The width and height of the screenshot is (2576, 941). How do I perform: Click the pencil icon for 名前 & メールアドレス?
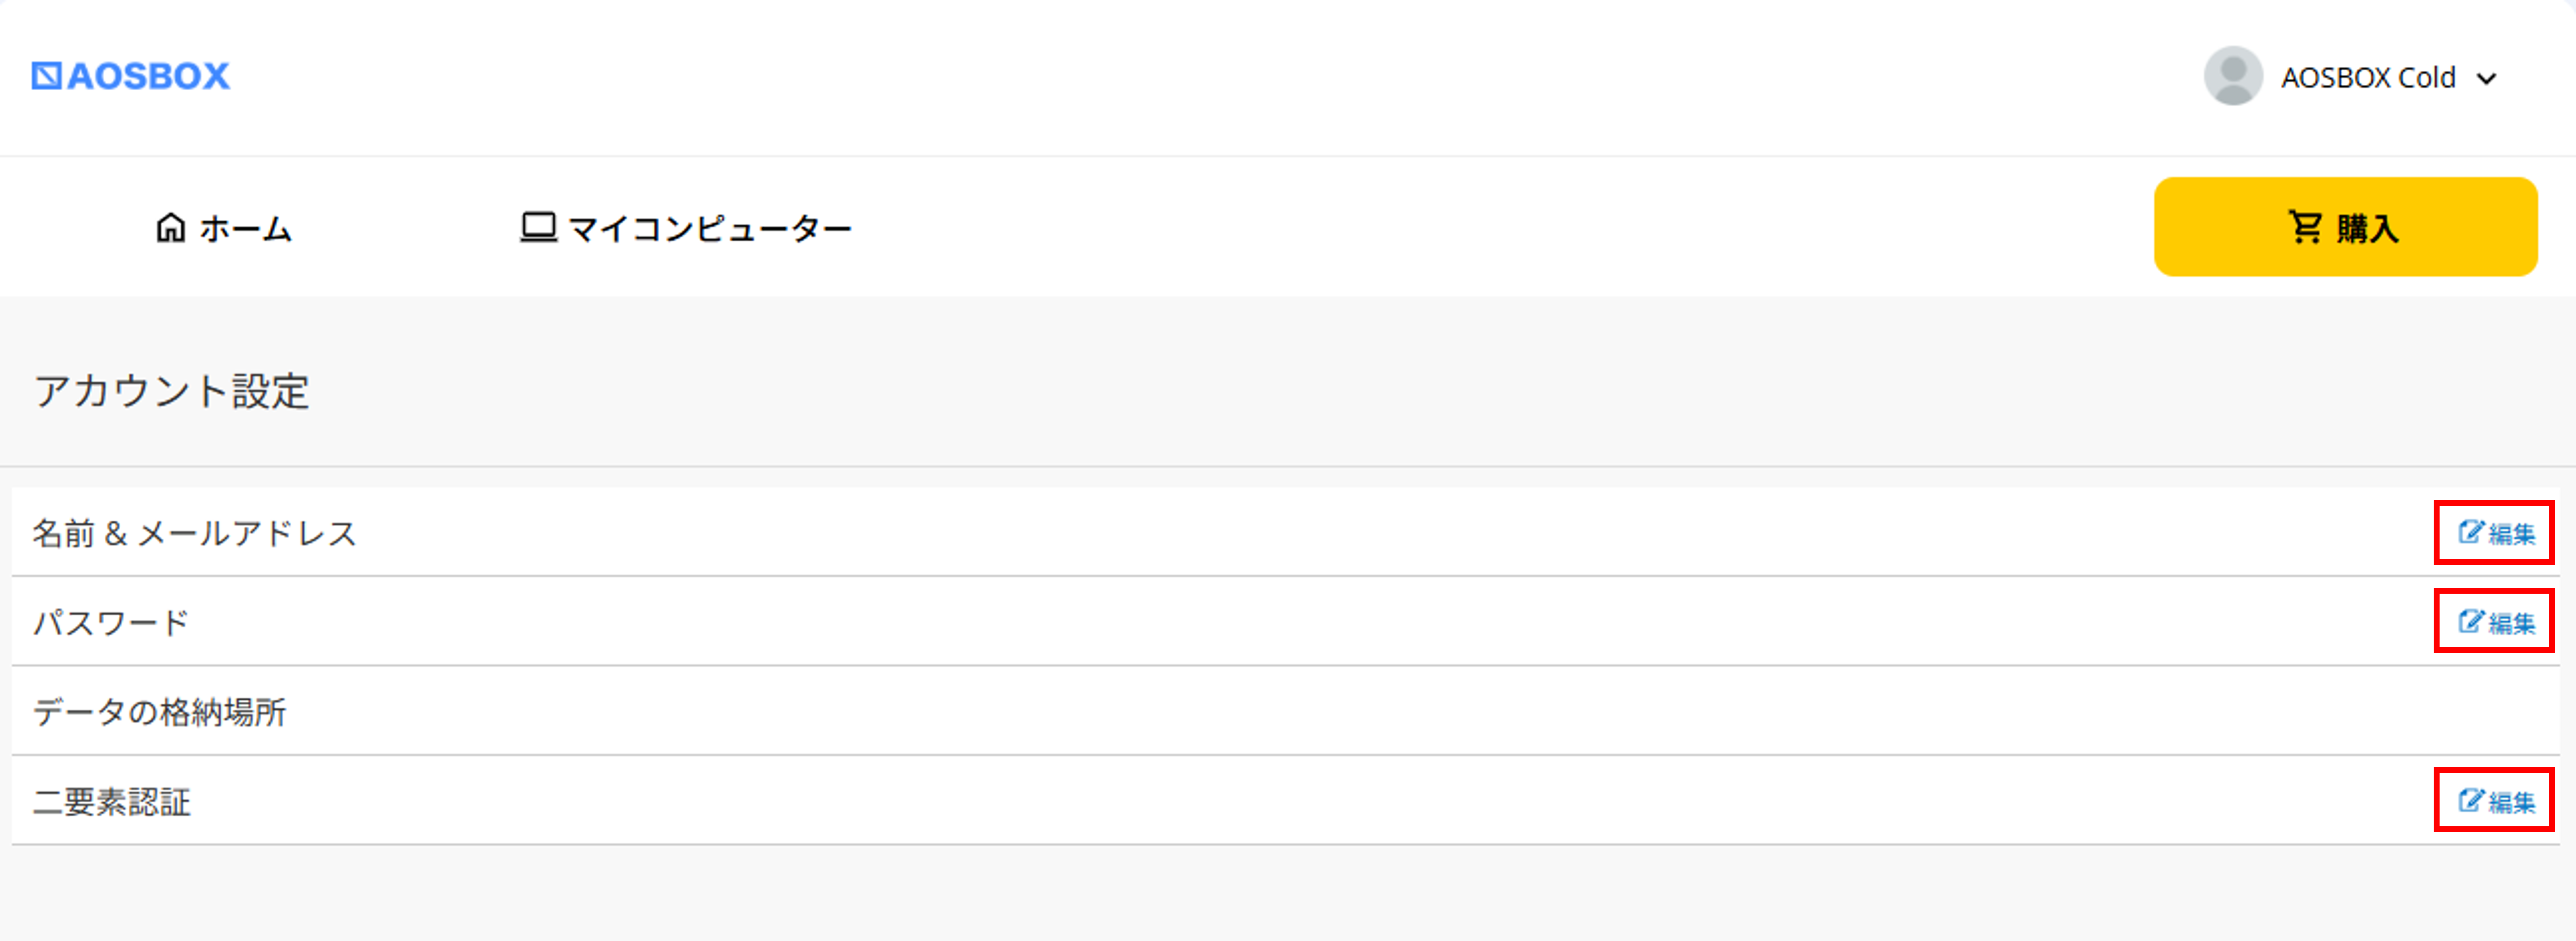[x=2470, y=532]
